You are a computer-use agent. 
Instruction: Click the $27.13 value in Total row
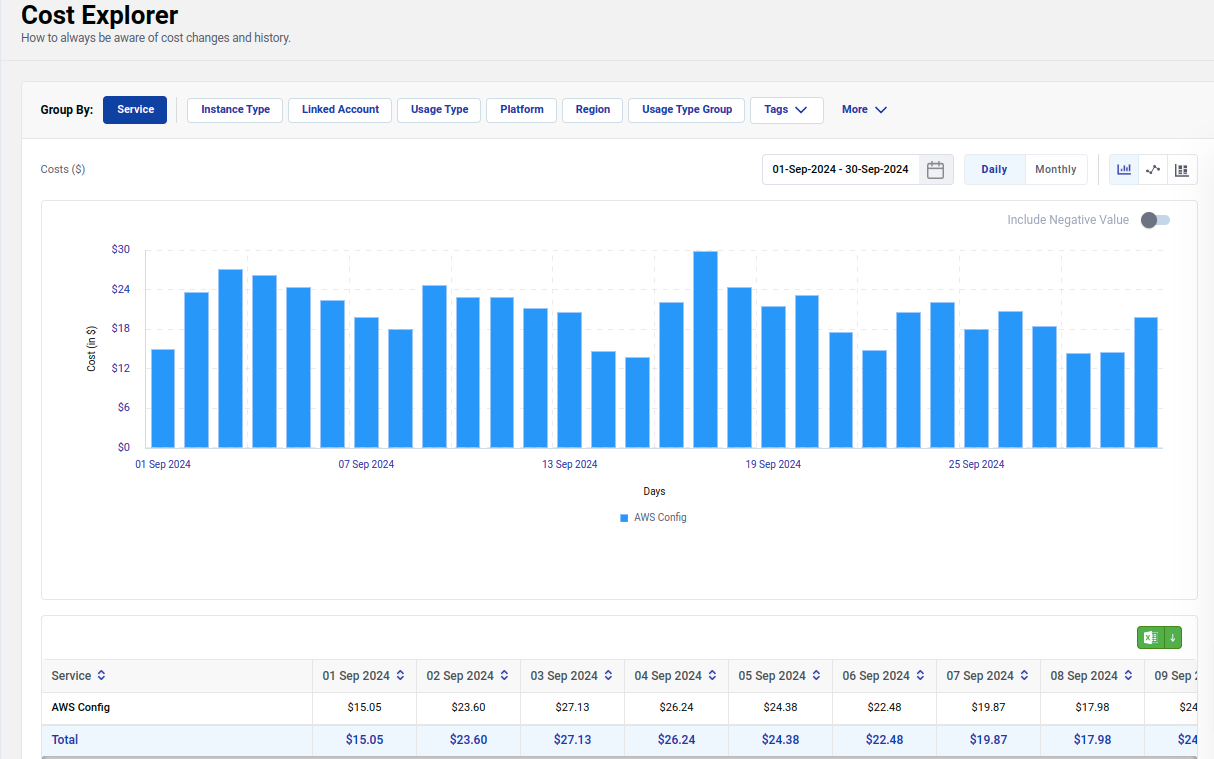click(x=572, y=740)
